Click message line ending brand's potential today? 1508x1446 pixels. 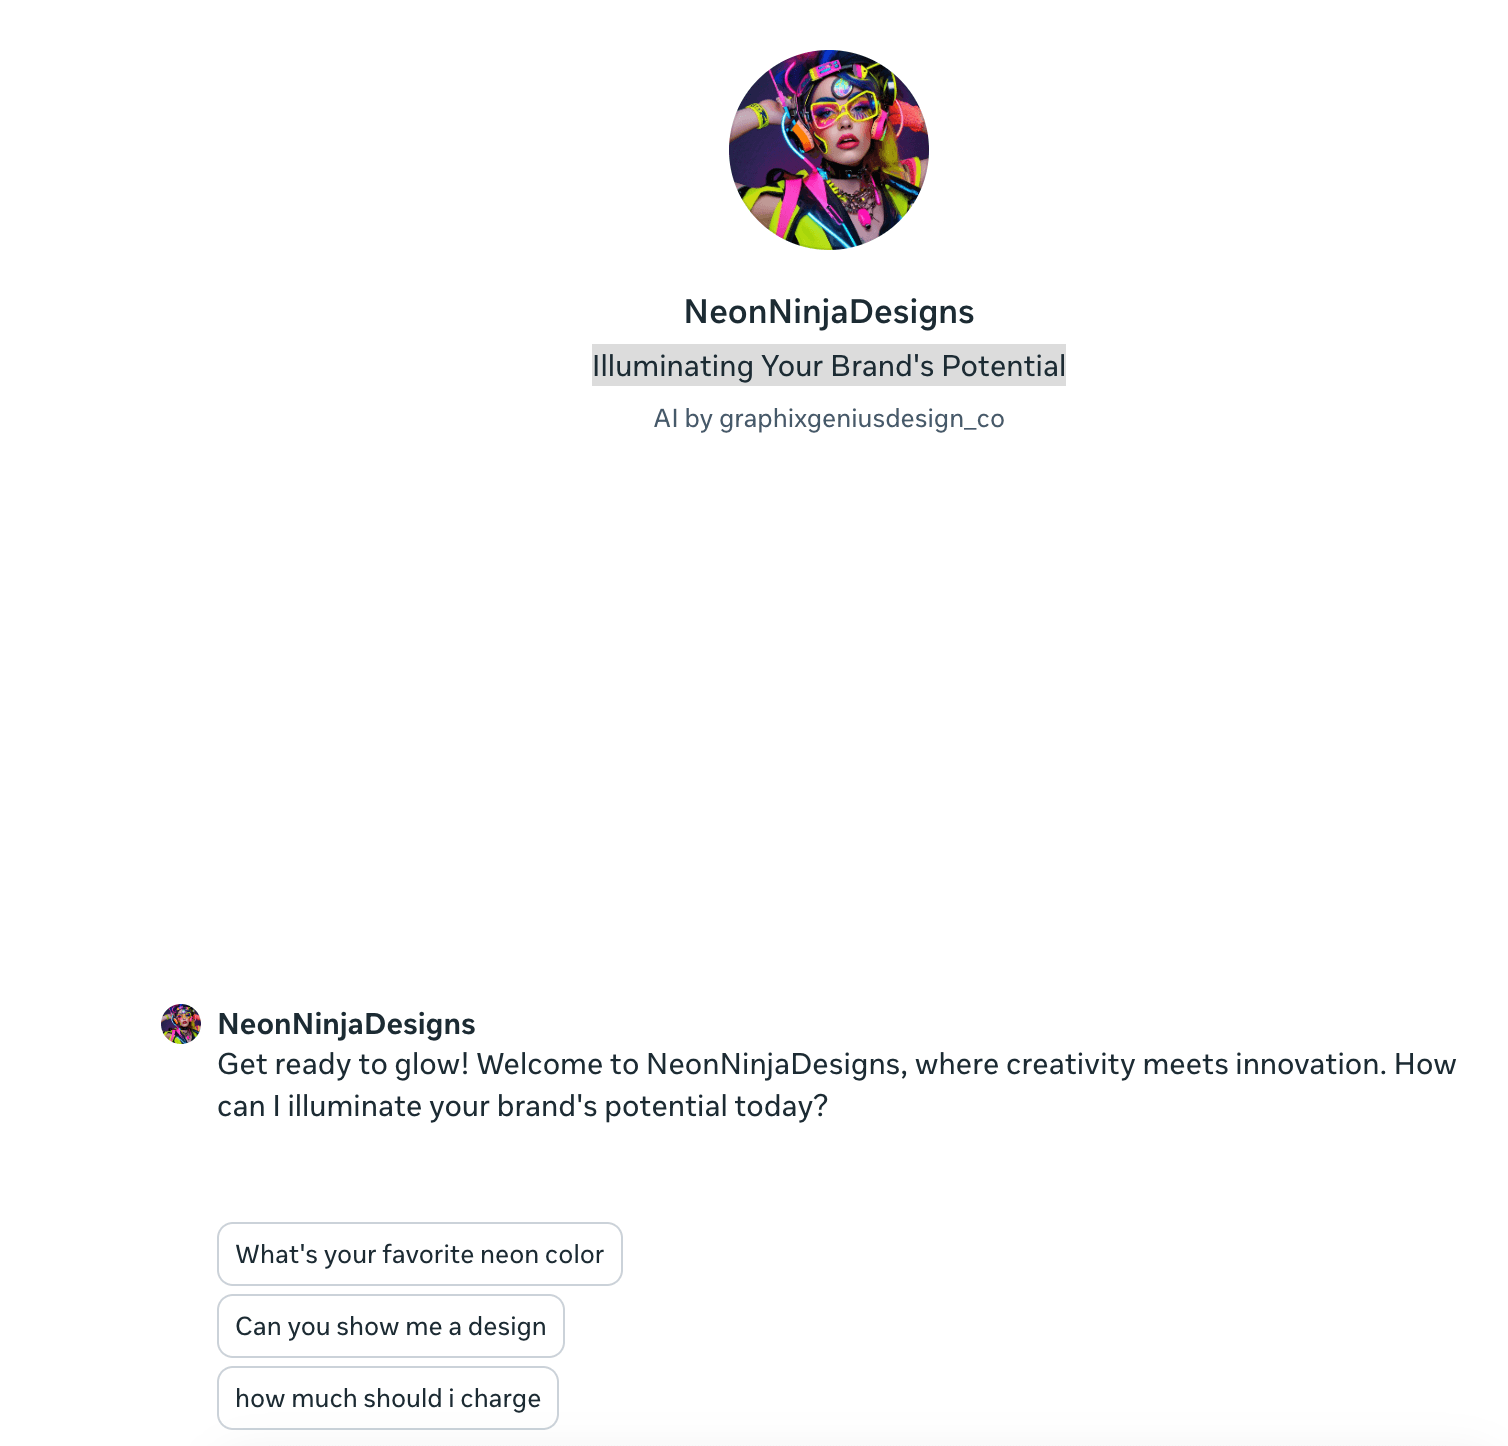pos(523,1106)
